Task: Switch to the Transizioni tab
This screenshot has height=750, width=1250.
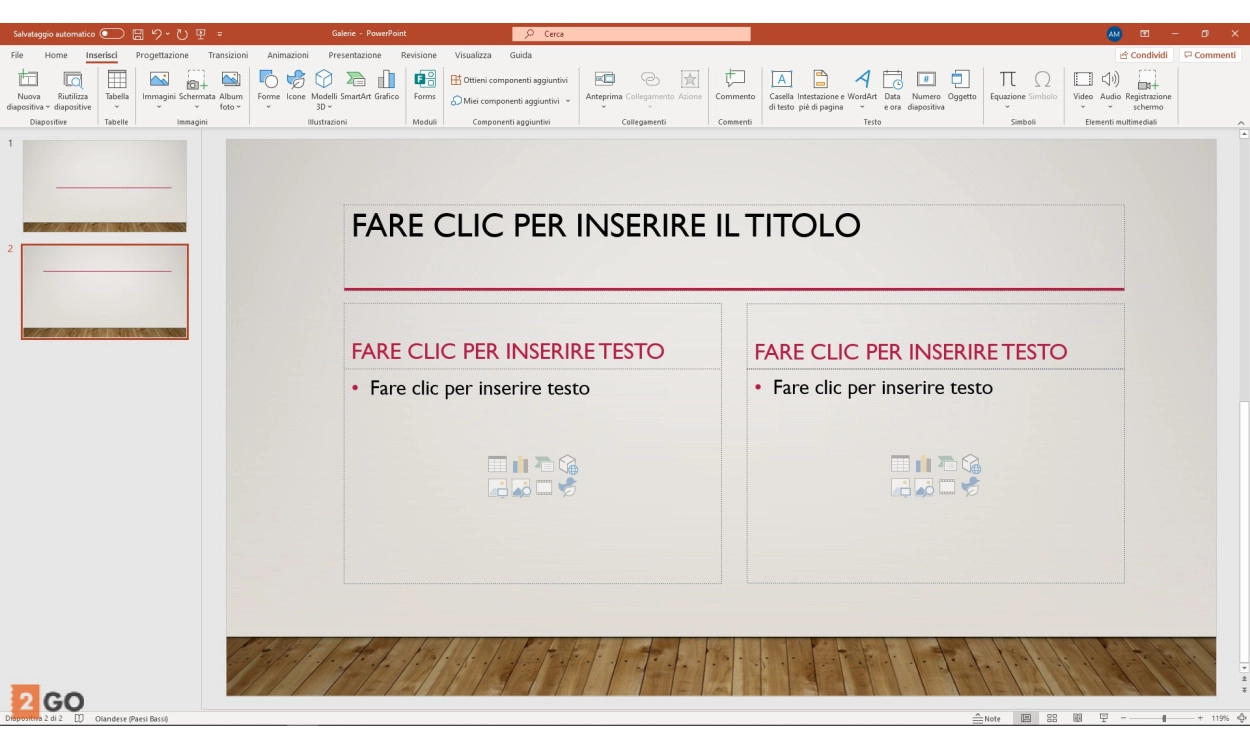Action: point(228,56)
